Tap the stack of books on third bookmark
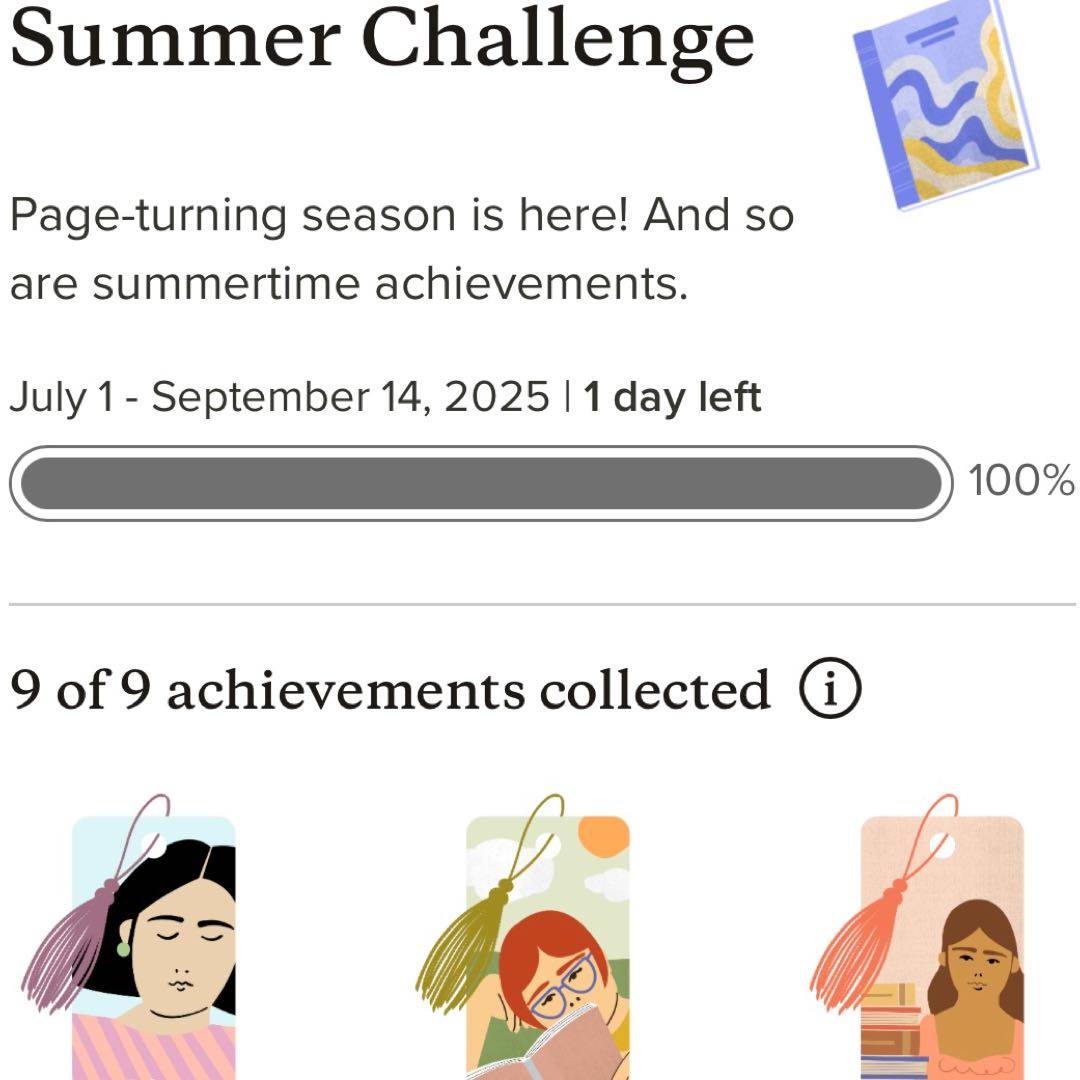This screenshot has width=1080, height=1080. (892, 1031)
